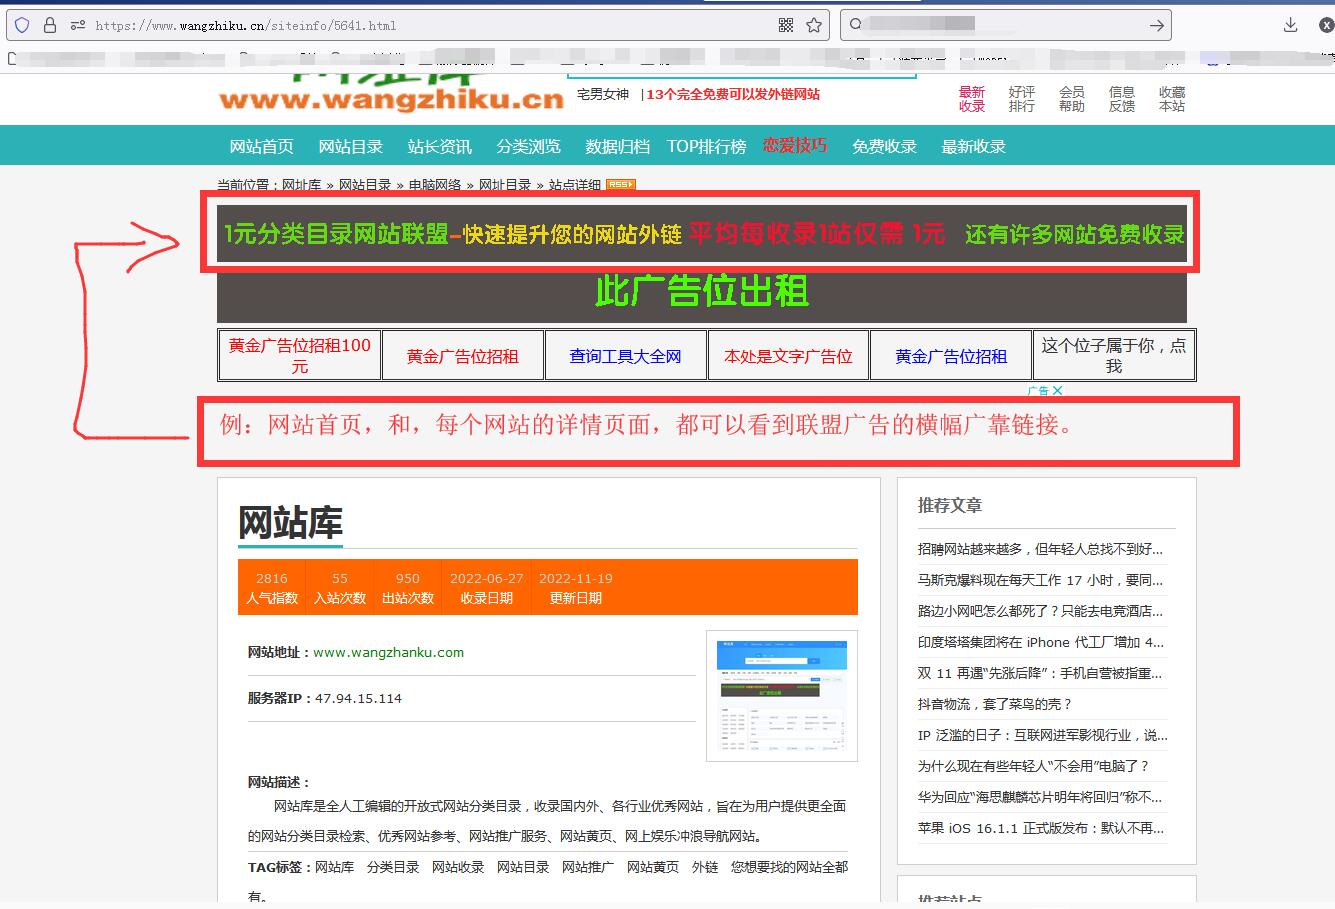The width and height of the screenshot is (1335, 909).
Task: Open the QR code icon in address bar
Action: point(786,25)
